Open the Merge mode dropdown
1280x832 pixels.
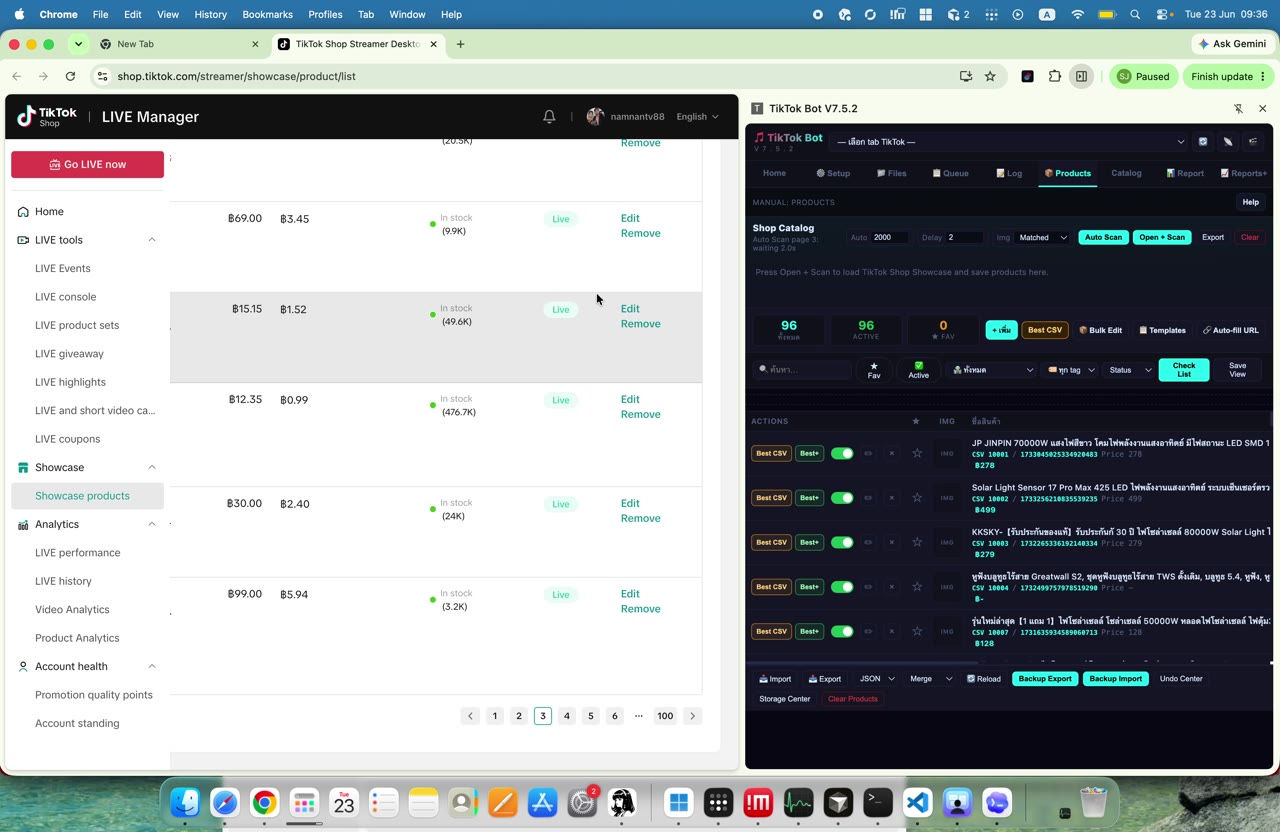[x=931, y=679]
